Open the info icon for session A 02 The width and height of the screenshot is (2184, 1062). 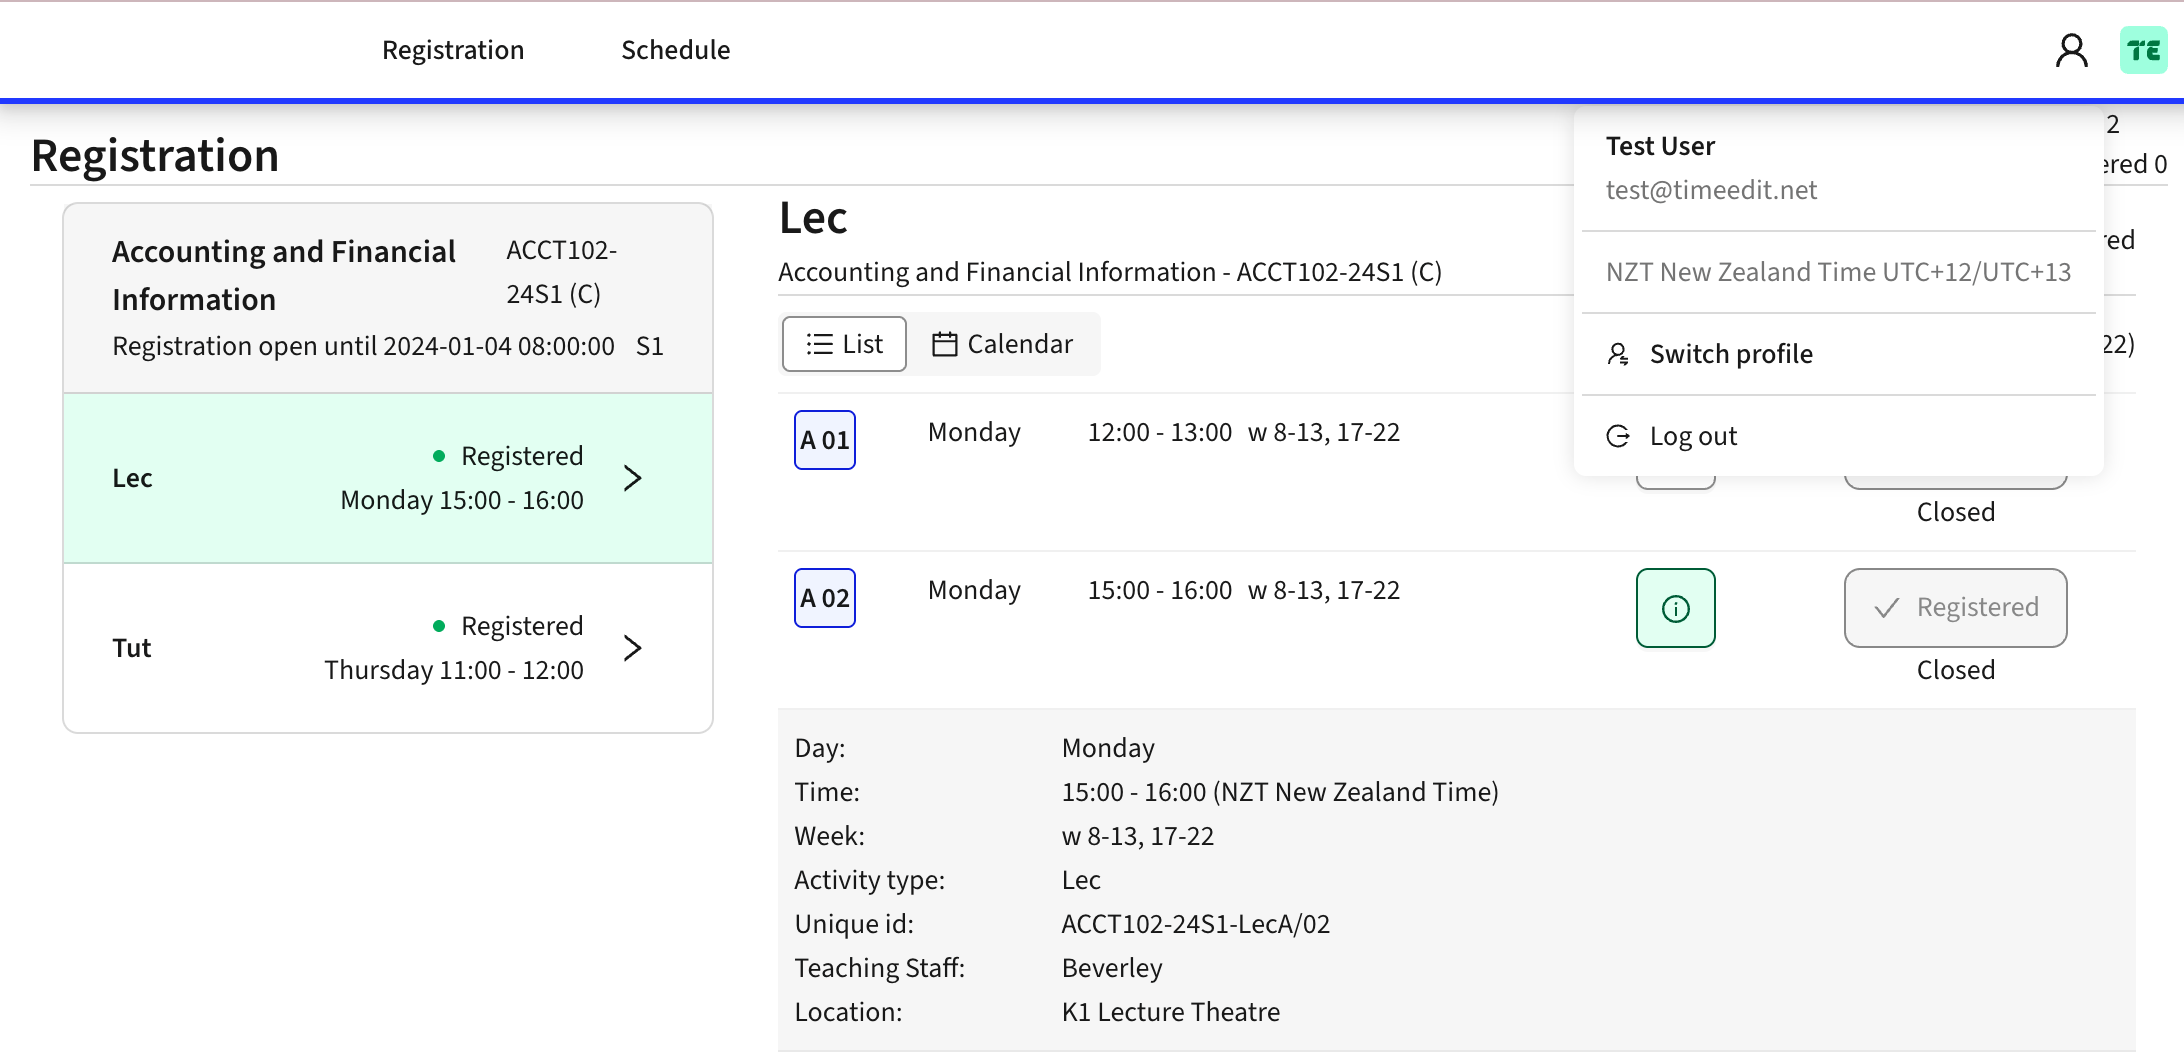point(1675,607)
